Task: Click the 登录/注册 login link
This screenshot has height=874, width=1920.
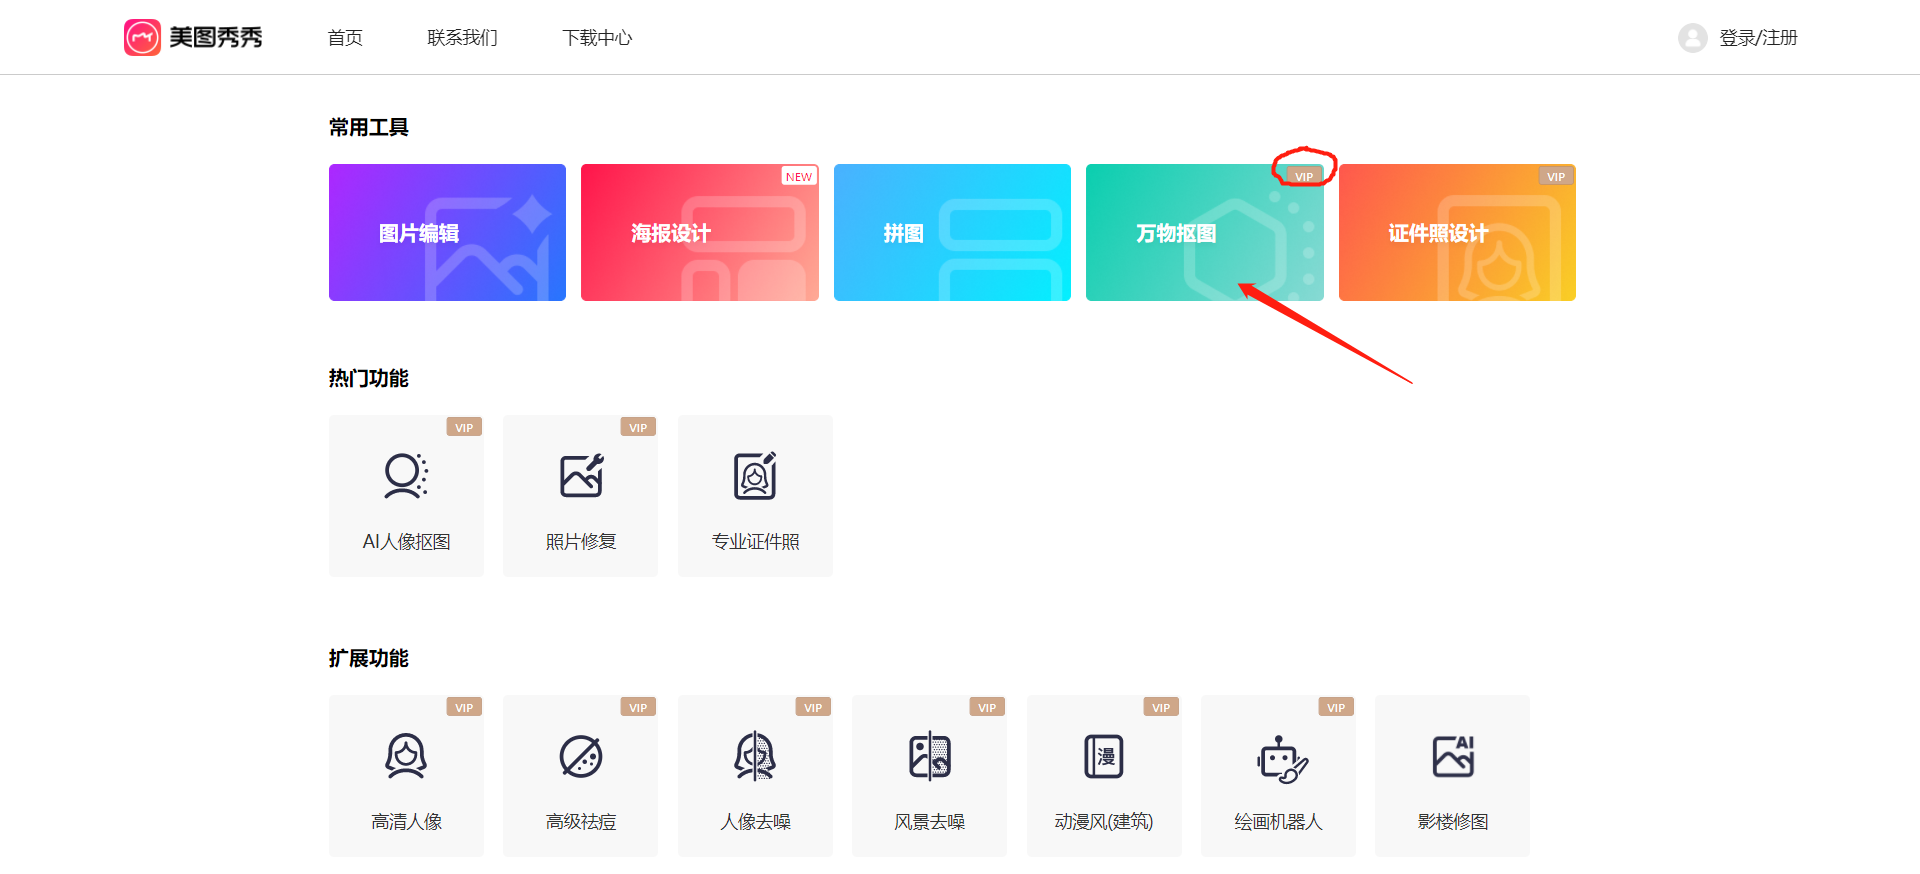Action: pos(1758,38)
